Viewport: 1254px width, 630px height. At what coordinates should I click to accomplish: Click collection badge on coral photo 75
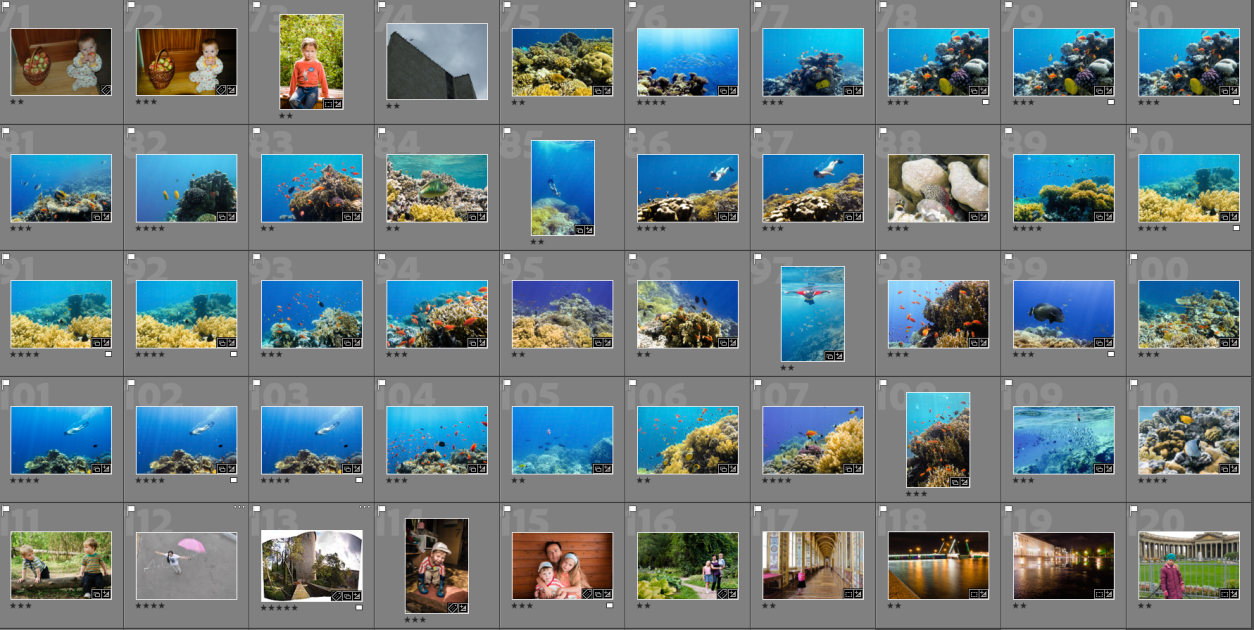[597, 90]
